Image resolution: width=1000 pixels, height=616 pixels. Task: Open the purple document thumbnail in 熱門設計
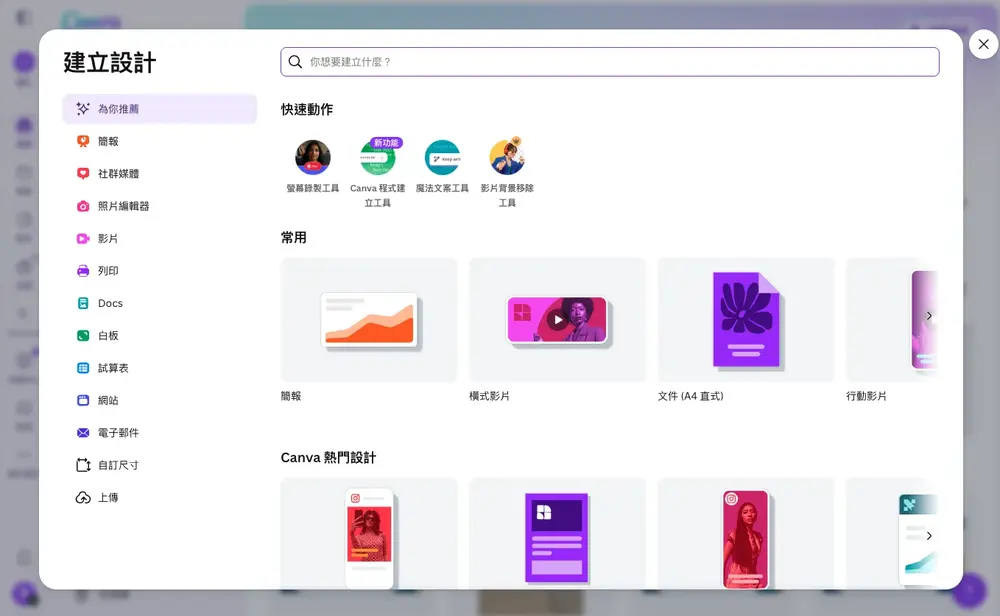pos(557,534)
